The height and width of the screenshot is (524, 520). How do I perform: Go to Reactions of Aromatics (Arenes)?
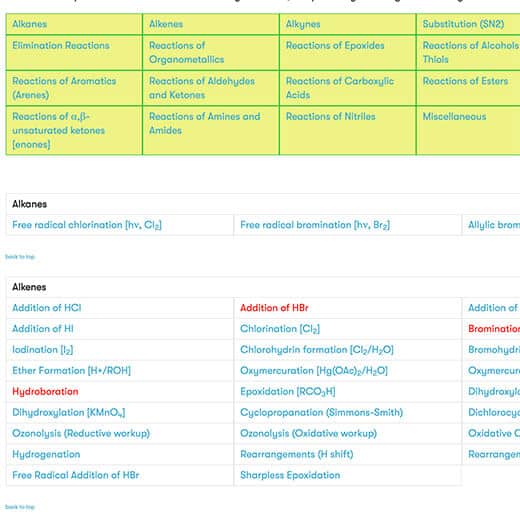click(x=64, y=88)
